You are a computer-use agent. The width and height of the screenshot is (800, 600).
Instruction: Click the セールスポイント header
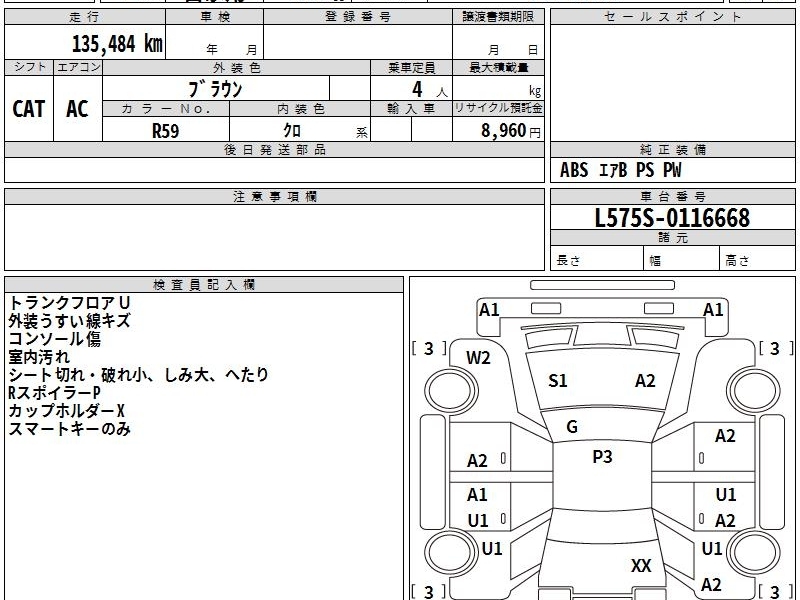pos(672,17)
